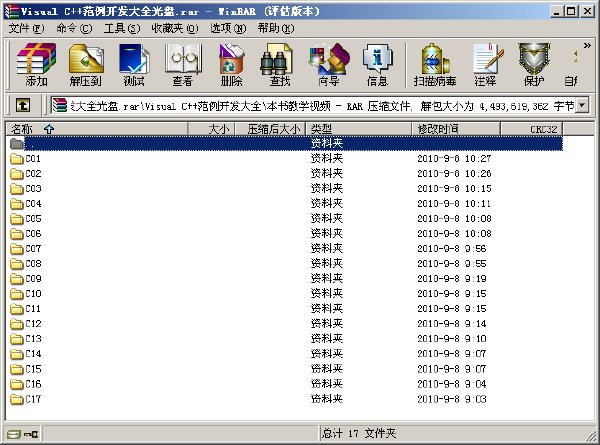
Task: Select the C12 folder name
Action: 33,324
